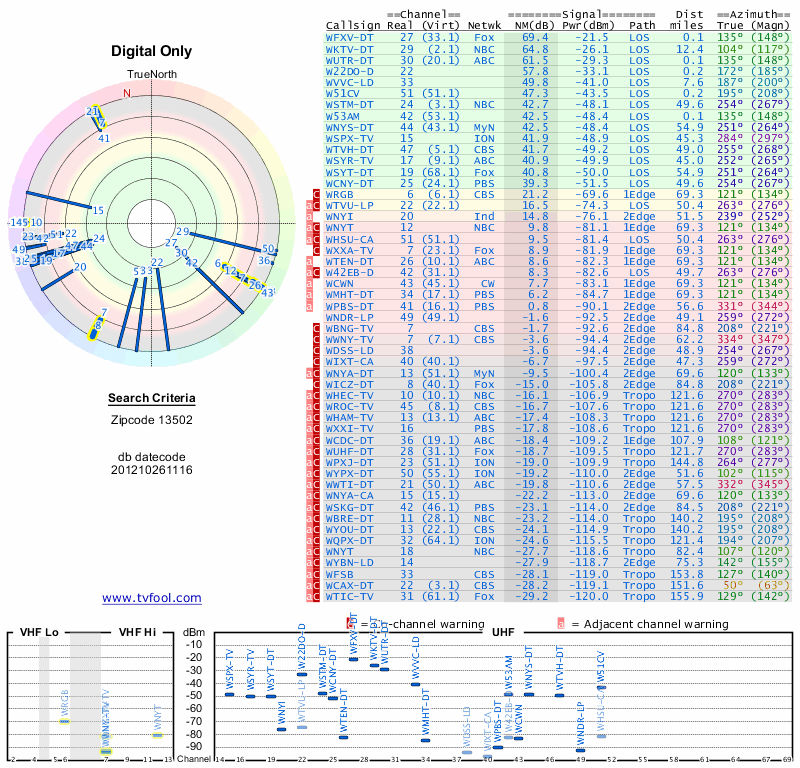The image size is (800, 768).
Task: Click the WTVU-LP callsign in the table
Action: [x=349, y=206]
